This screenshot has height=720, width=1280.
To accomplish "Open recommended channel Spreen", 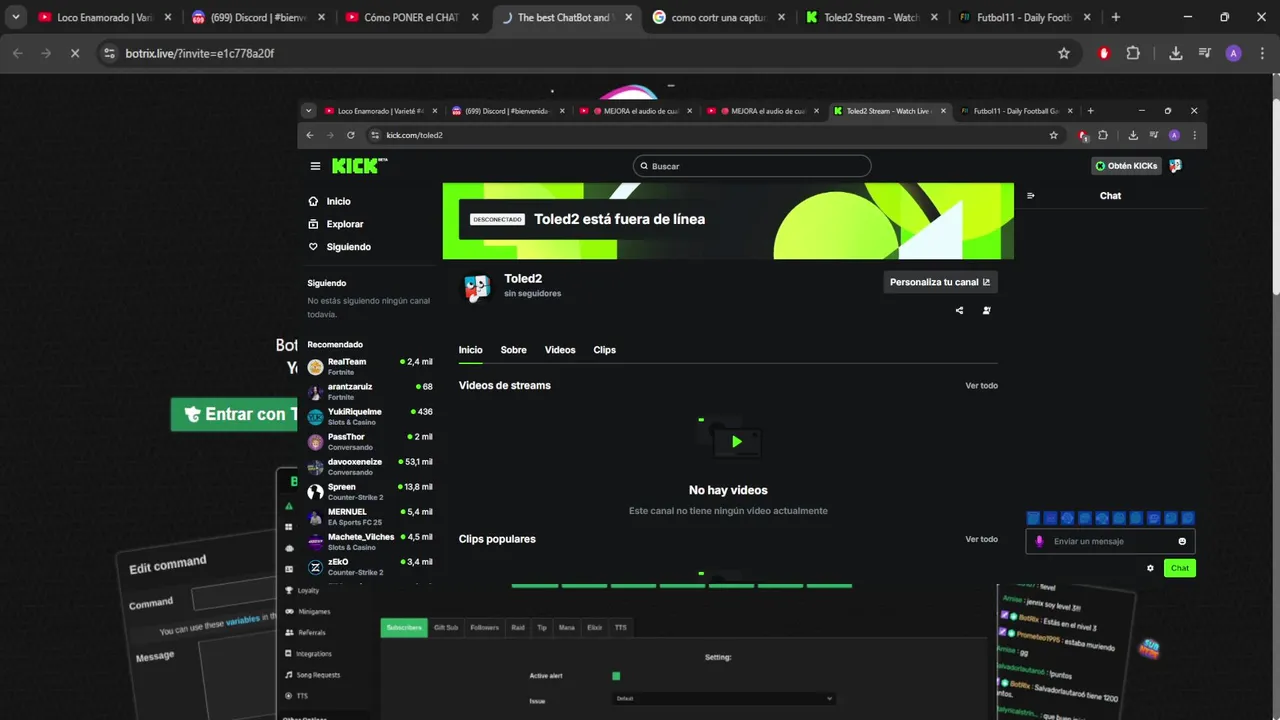I will [x=370, y=491].
